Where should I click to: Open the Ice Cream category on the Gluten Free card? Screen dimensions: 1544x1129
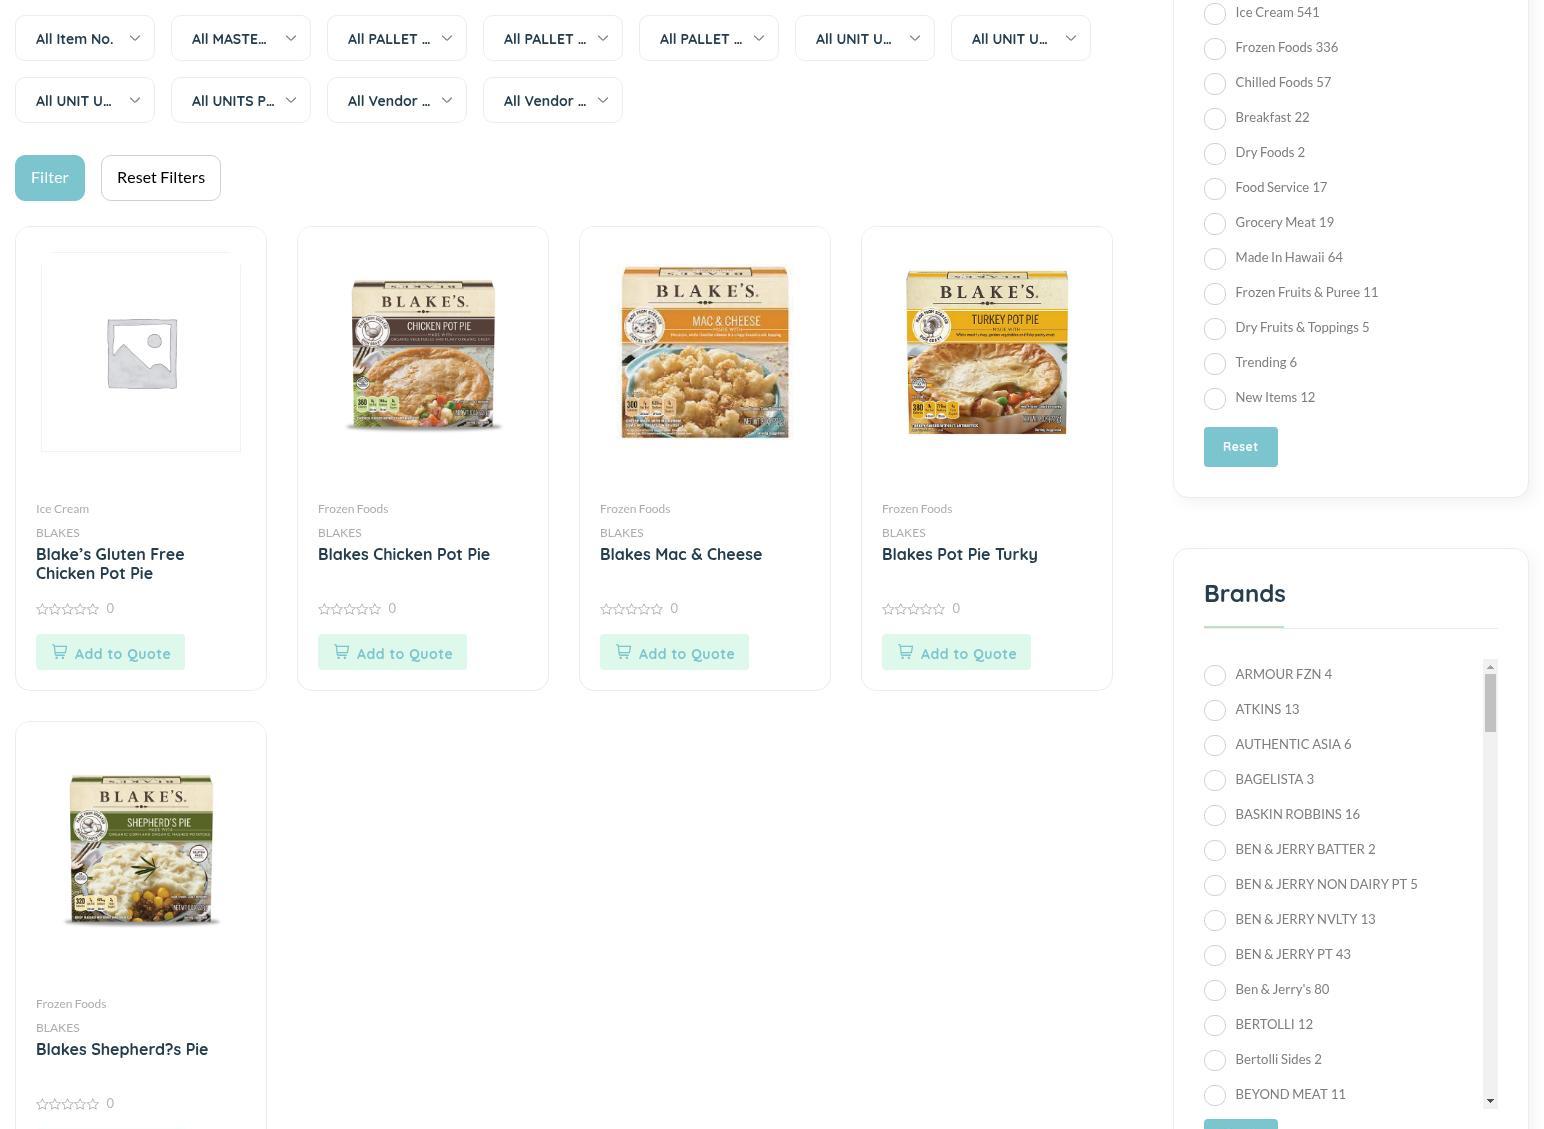62,508
